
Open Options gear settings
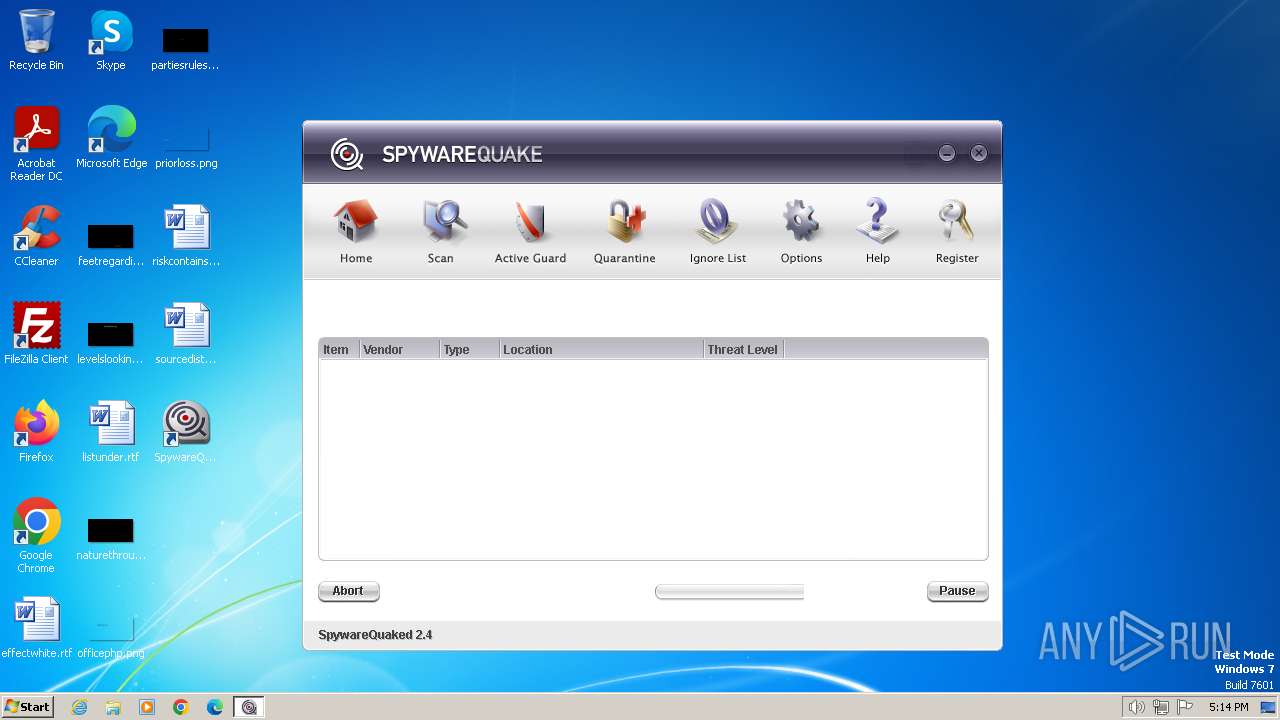pos(801,231)
